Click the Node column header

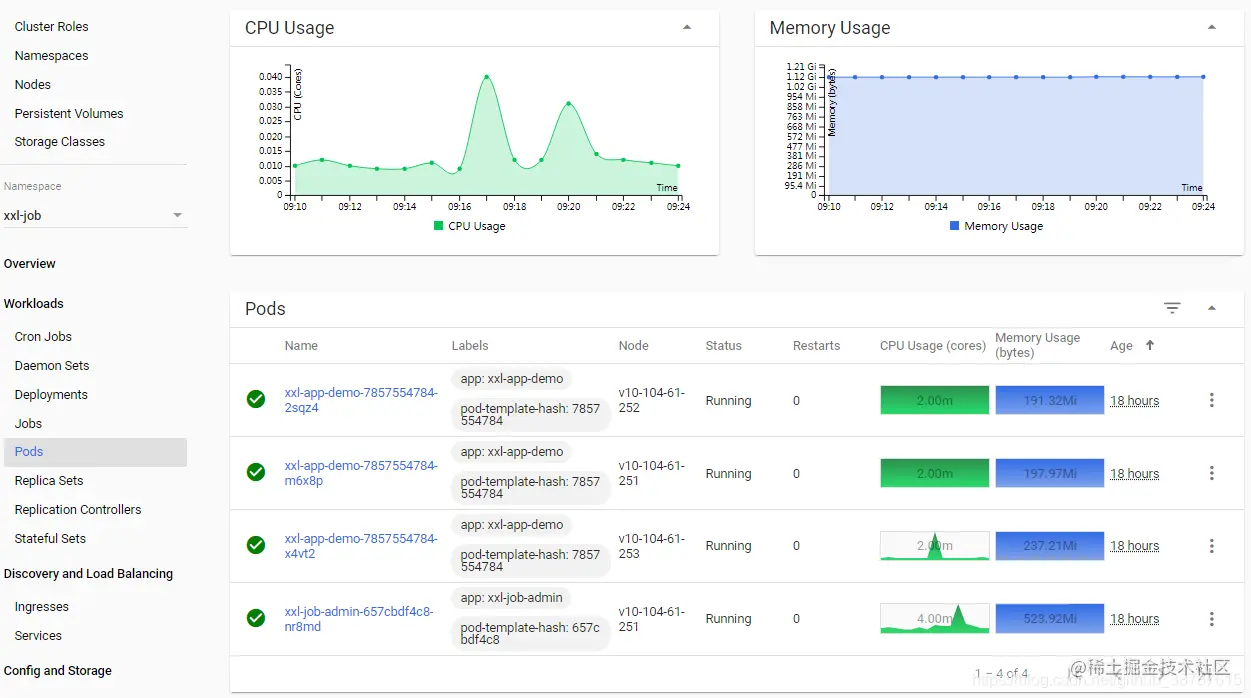tap(633, 346)
